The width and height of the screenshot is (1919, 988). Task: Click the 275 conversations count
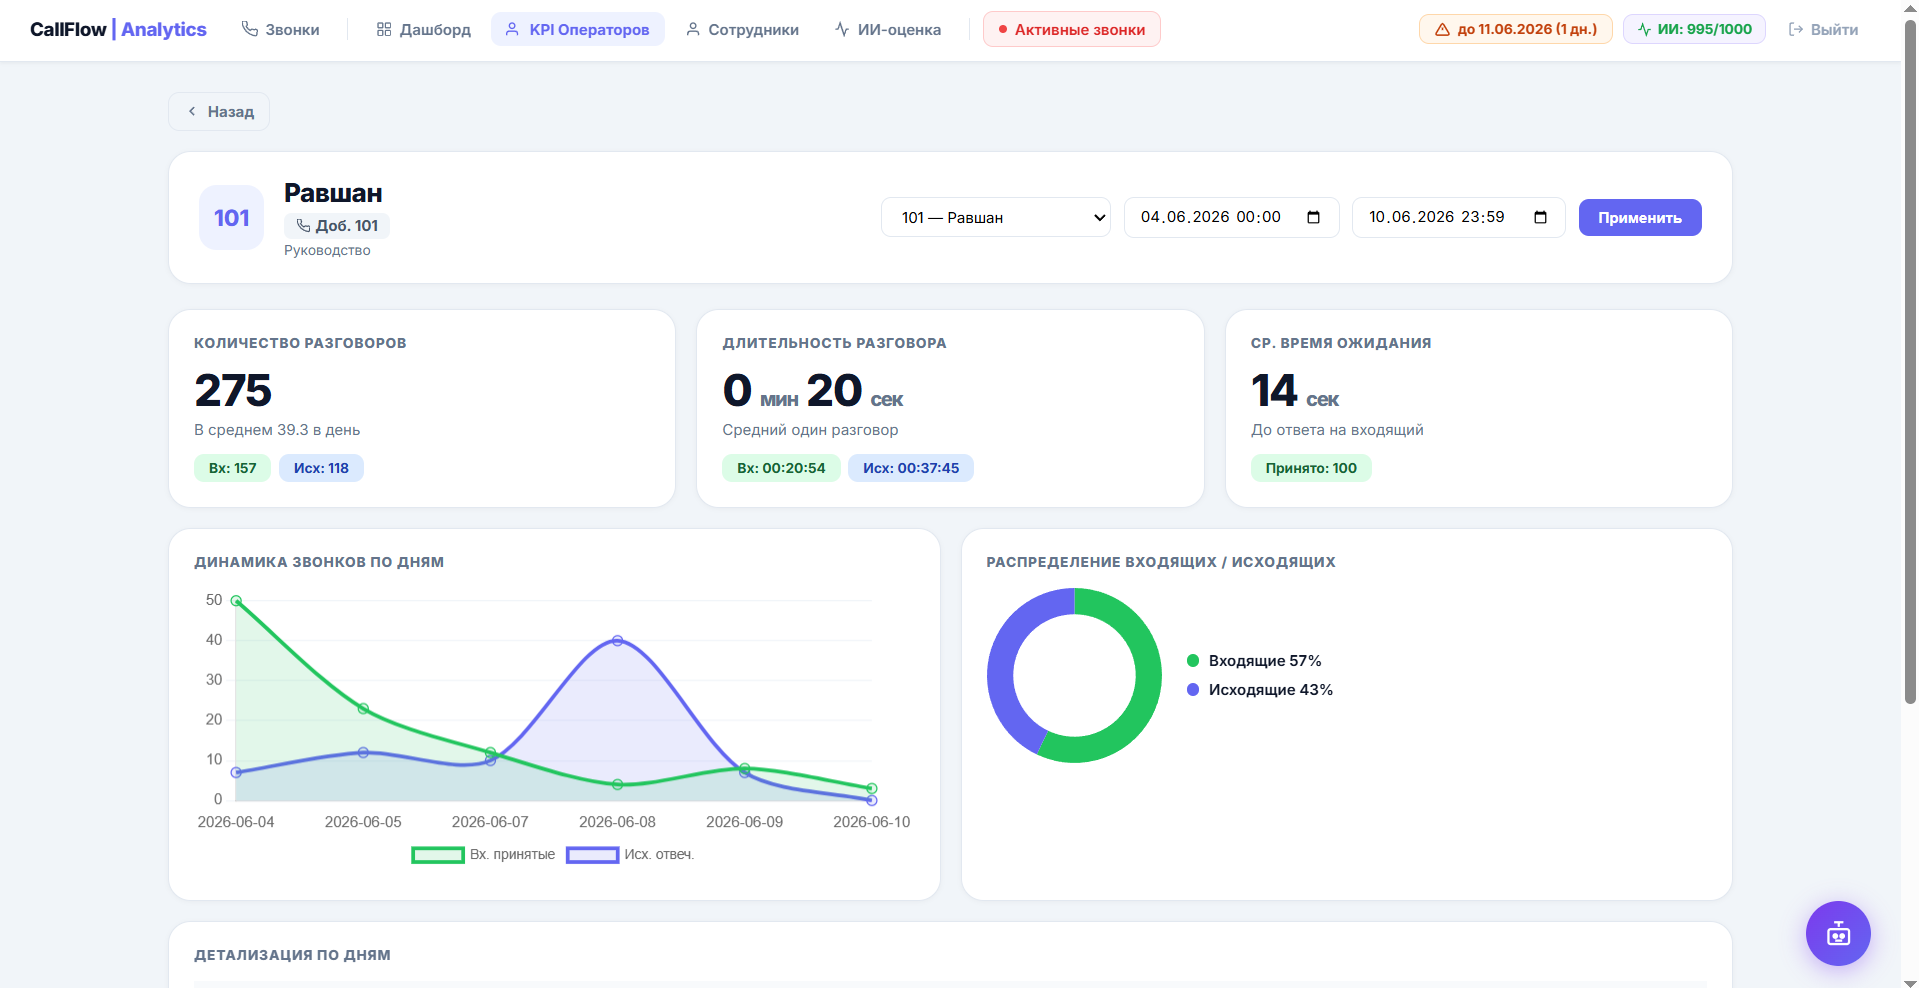click(x=233, y=390)
